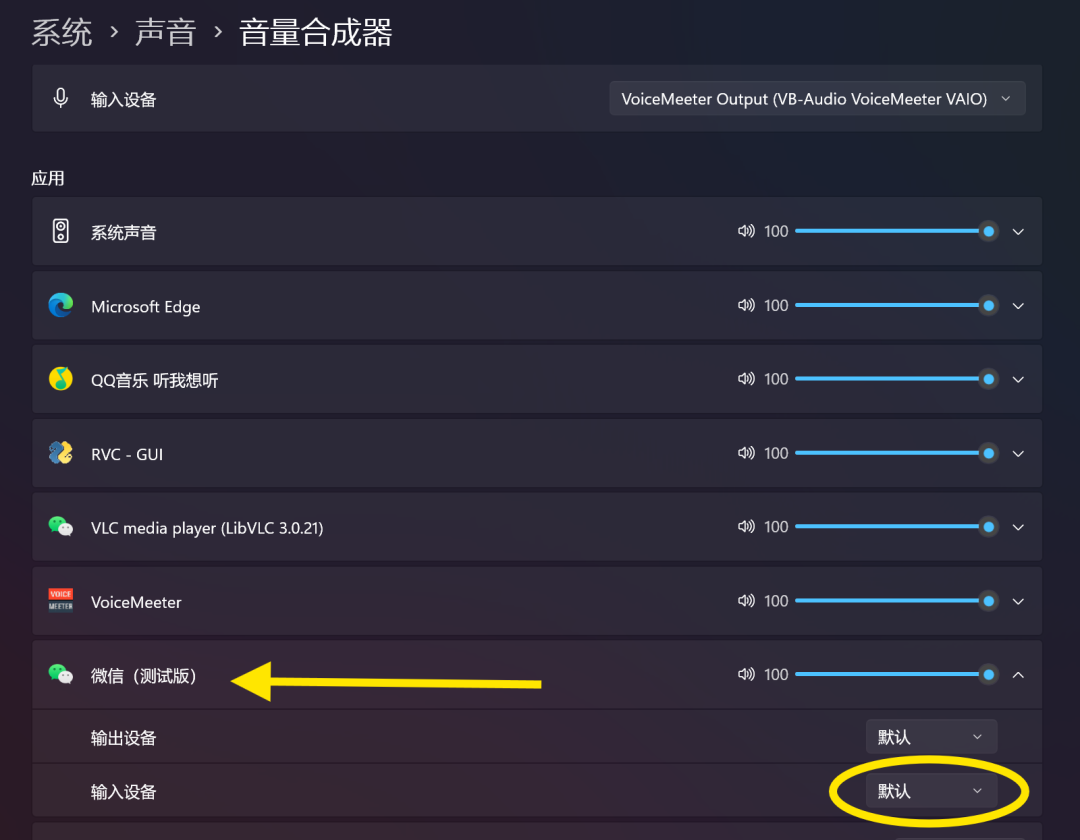The image size is (1080, 840).
Task: Mute QQ音乐 using the volume icon
Action: click(745, 379)
